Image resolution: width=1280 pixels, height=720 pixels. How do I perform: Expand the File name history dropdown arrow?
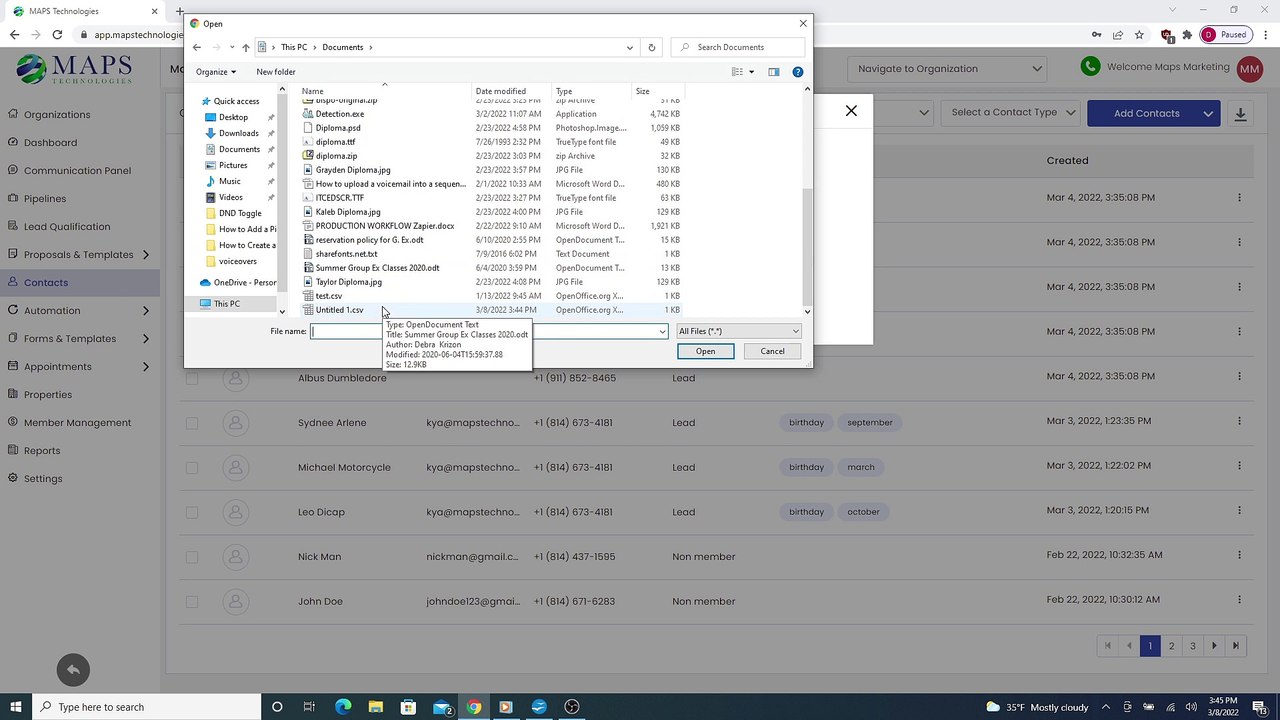click(661, 331)
